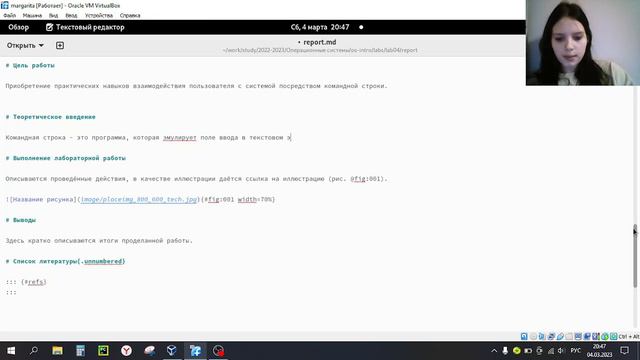640x360 pixels.
Task: Click the '::: {#refs}' line
Action: pos(26,282)
